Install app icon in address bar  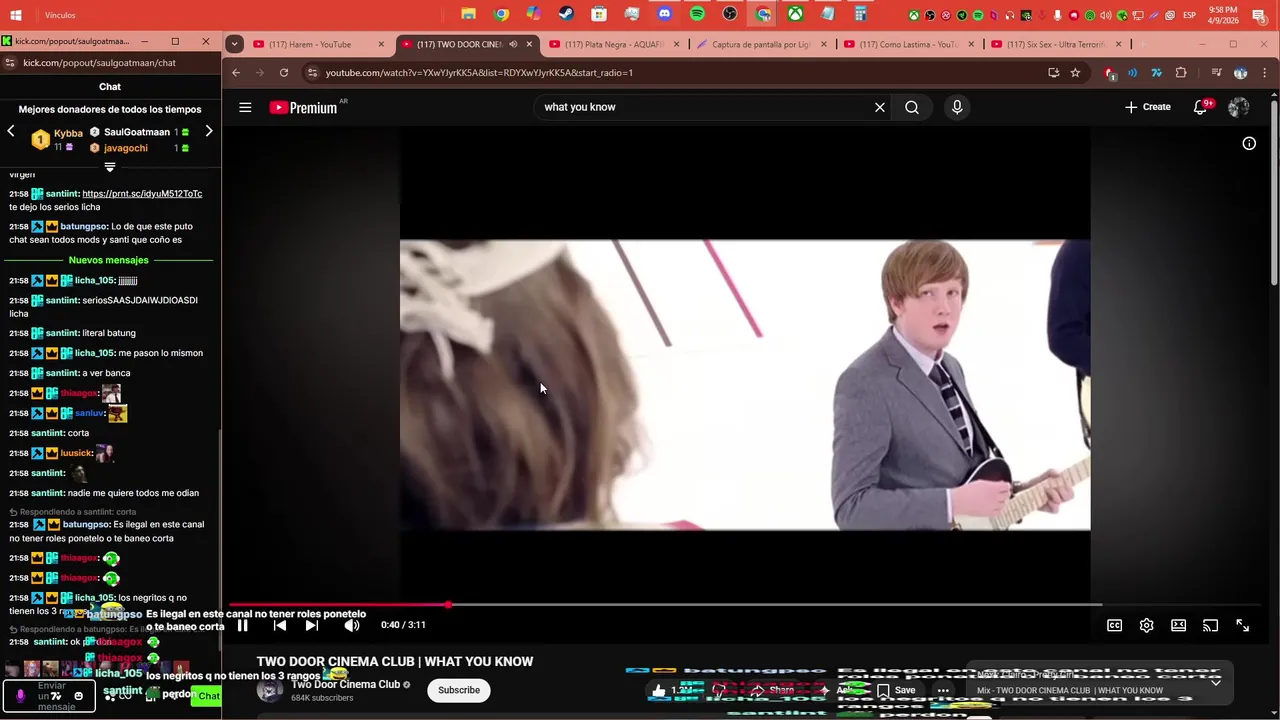tap(1053, 72)
